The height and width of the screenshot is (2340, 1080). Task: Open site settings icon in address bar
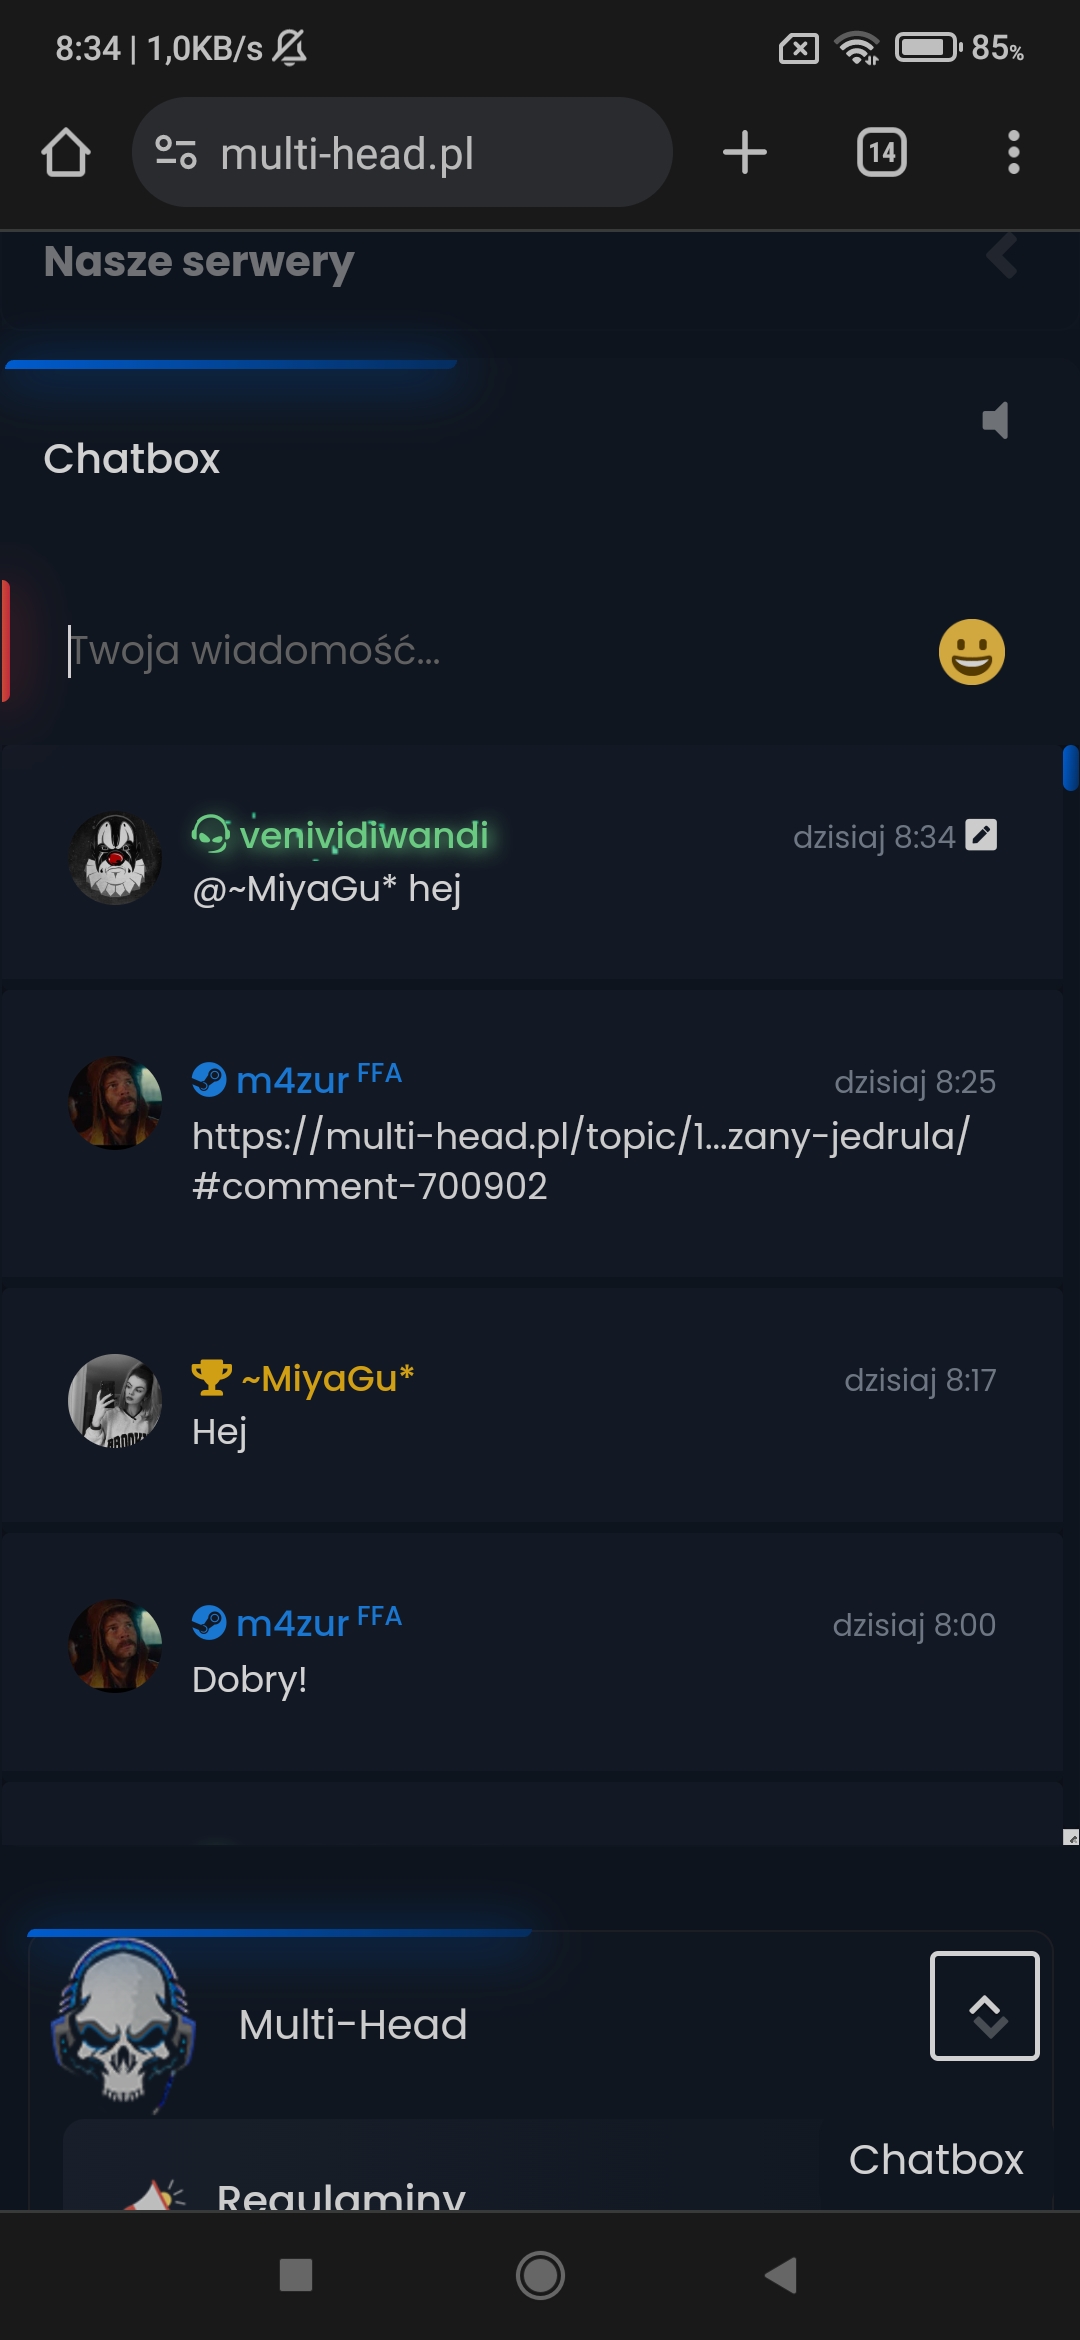pos(176,153)
